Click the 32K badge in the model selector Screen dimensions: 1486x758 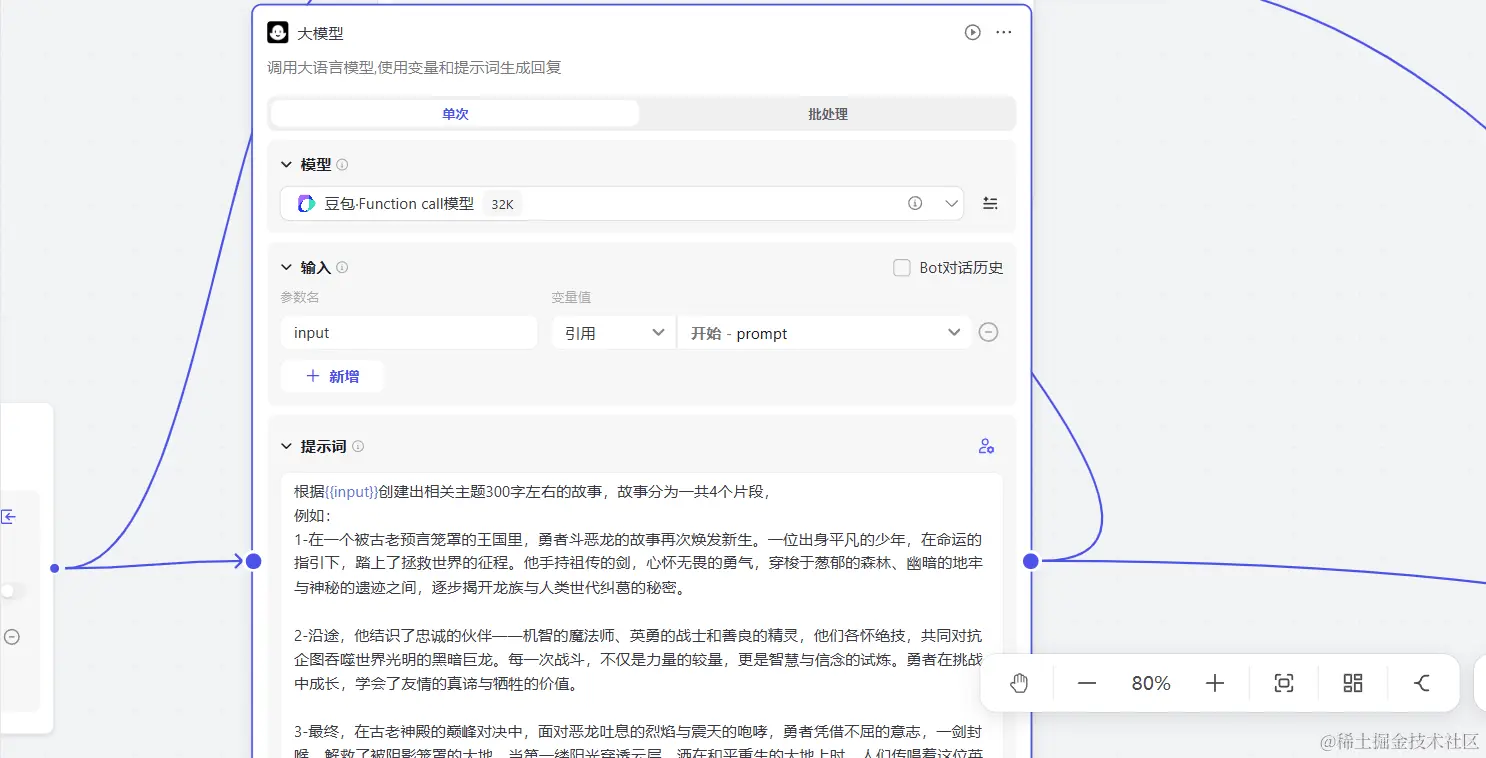(x=502, y=204)
